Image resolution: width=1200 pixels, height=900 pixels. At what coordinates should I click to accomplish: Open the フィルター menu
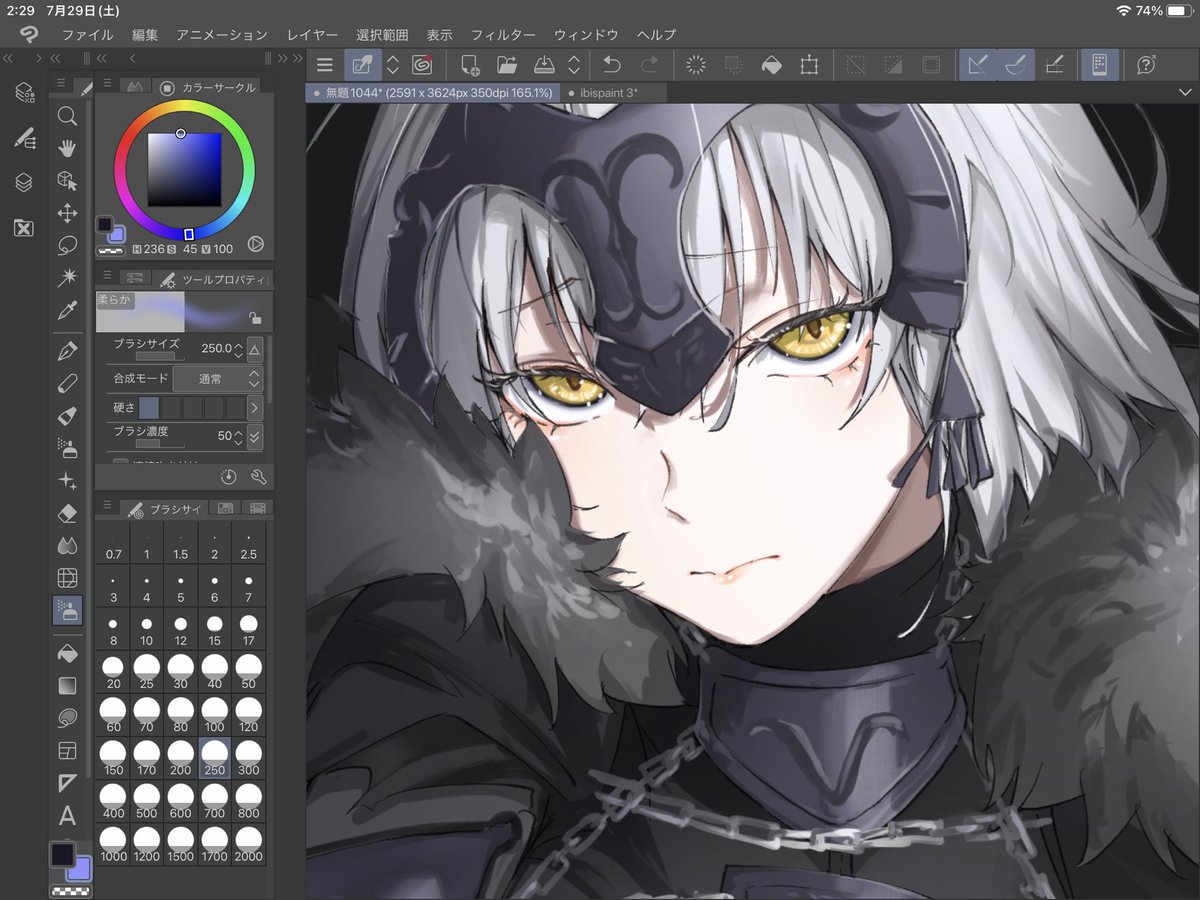click(503, 35)
